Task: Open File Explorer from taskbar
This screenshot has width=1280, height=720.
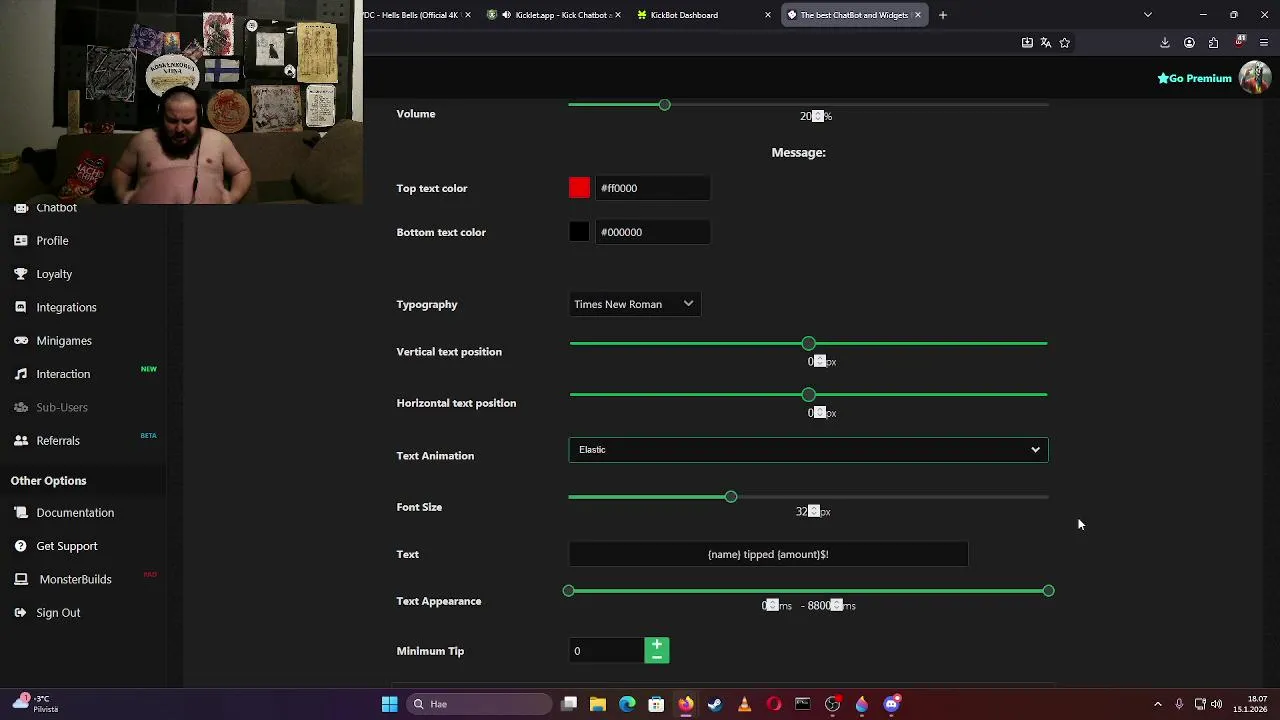Action: pos(598,704)
